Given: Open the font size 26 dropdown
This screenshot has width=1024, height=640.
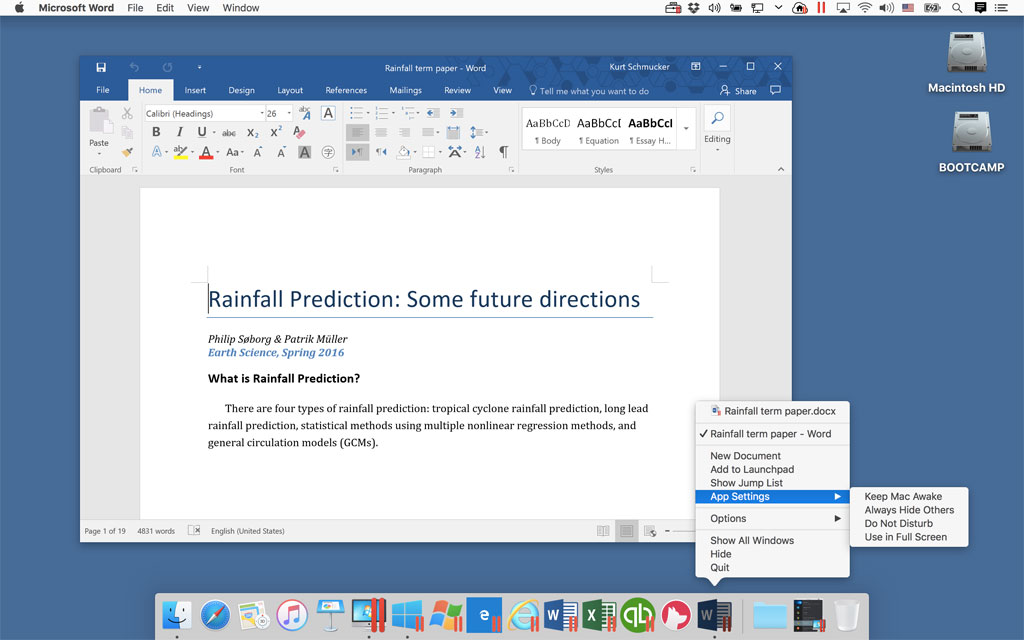Looking at the screenshot, I should [x=289, y=113].
